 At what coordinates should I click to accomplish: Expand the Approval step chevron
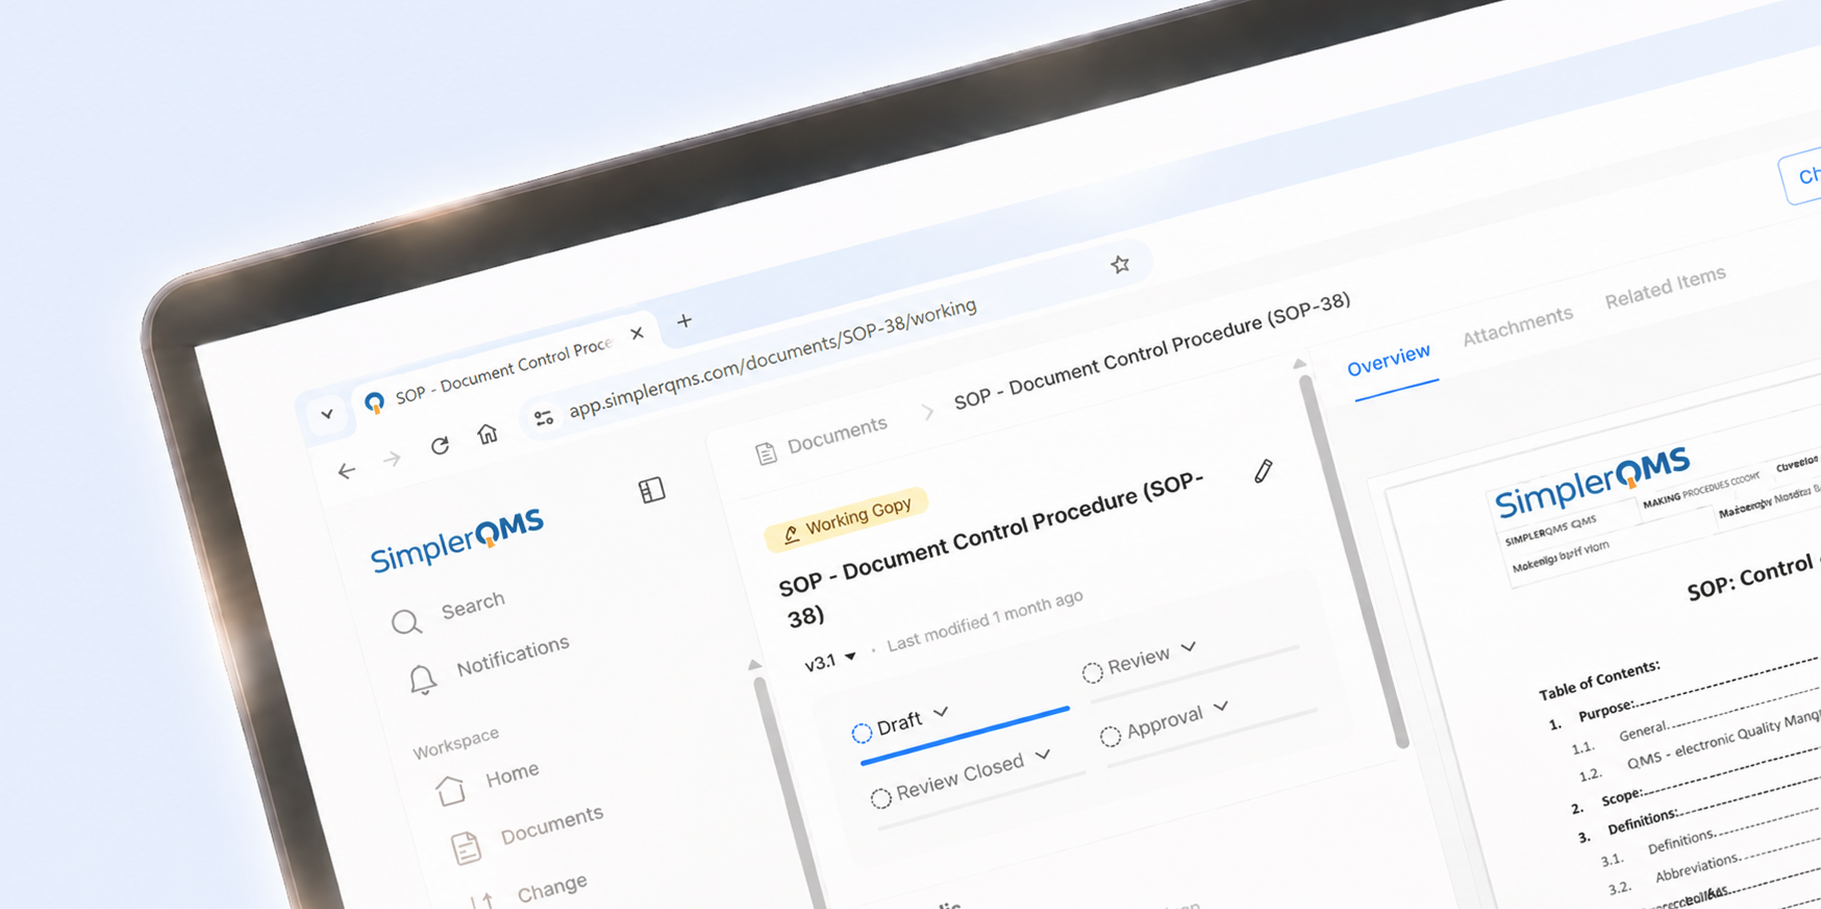[1221, 707]
